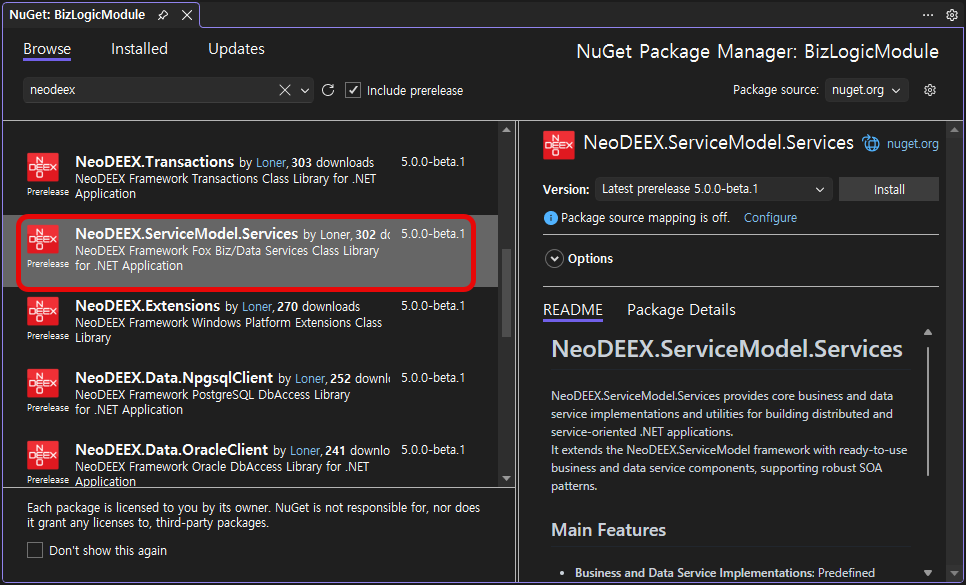Image resolution: width=966 pixels, height=585 pixels.
Task: Click the Main Features heading
Action: pos(608,530)
